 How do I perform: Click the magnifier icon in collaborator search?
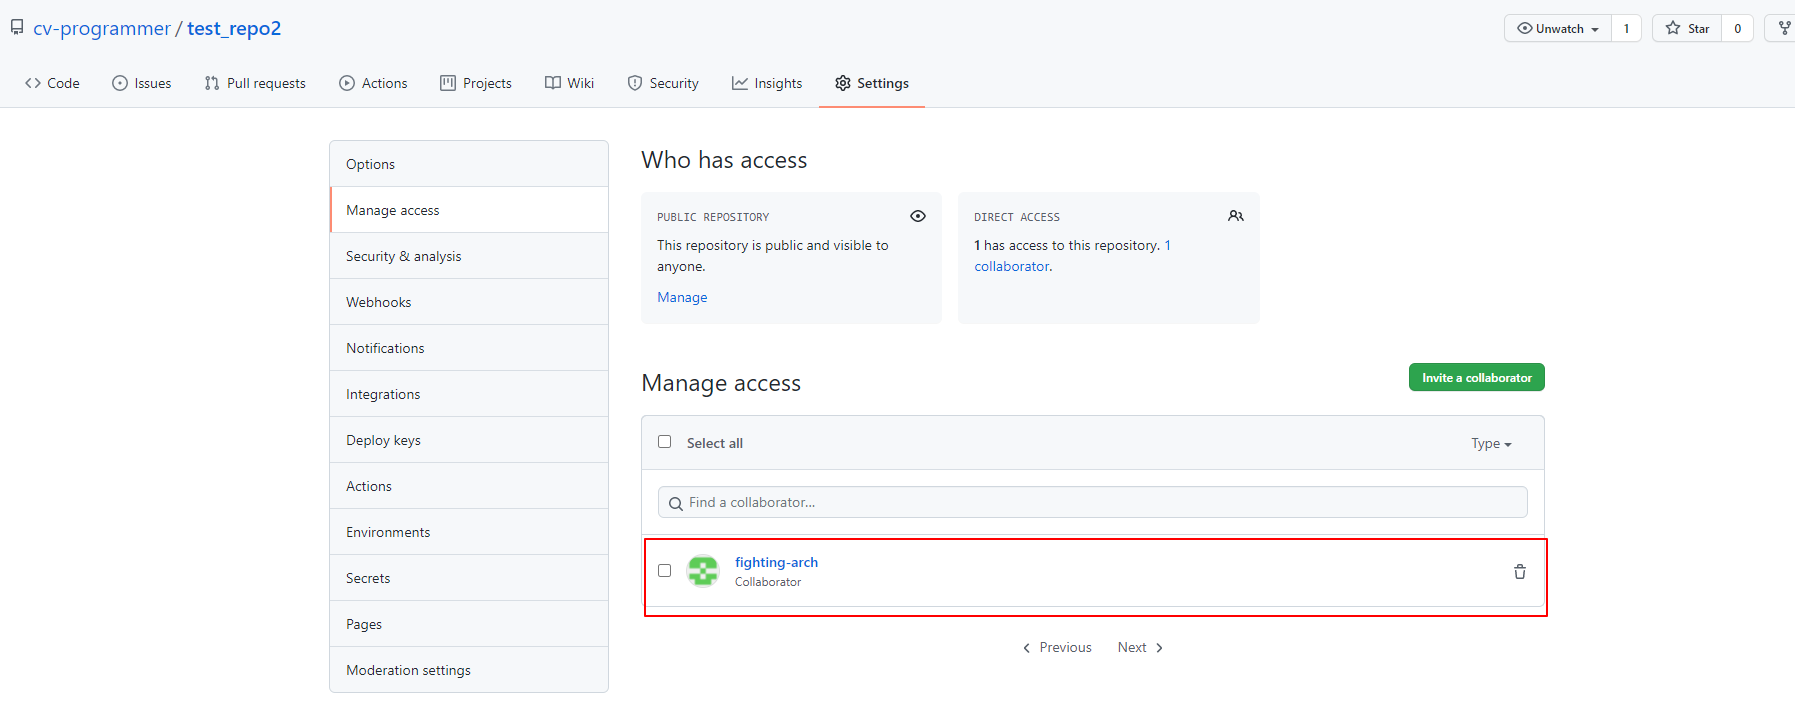click(676, 503)
